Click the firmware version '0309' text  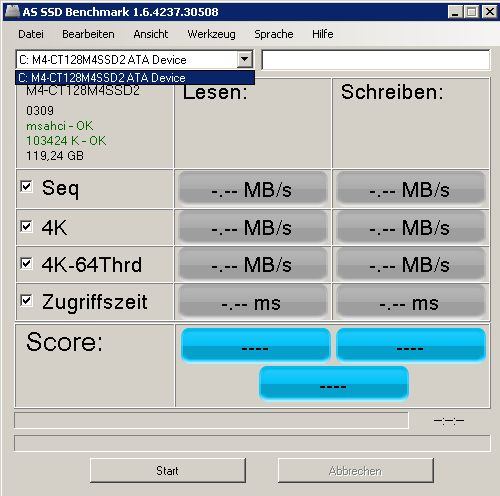coord(40,111)
